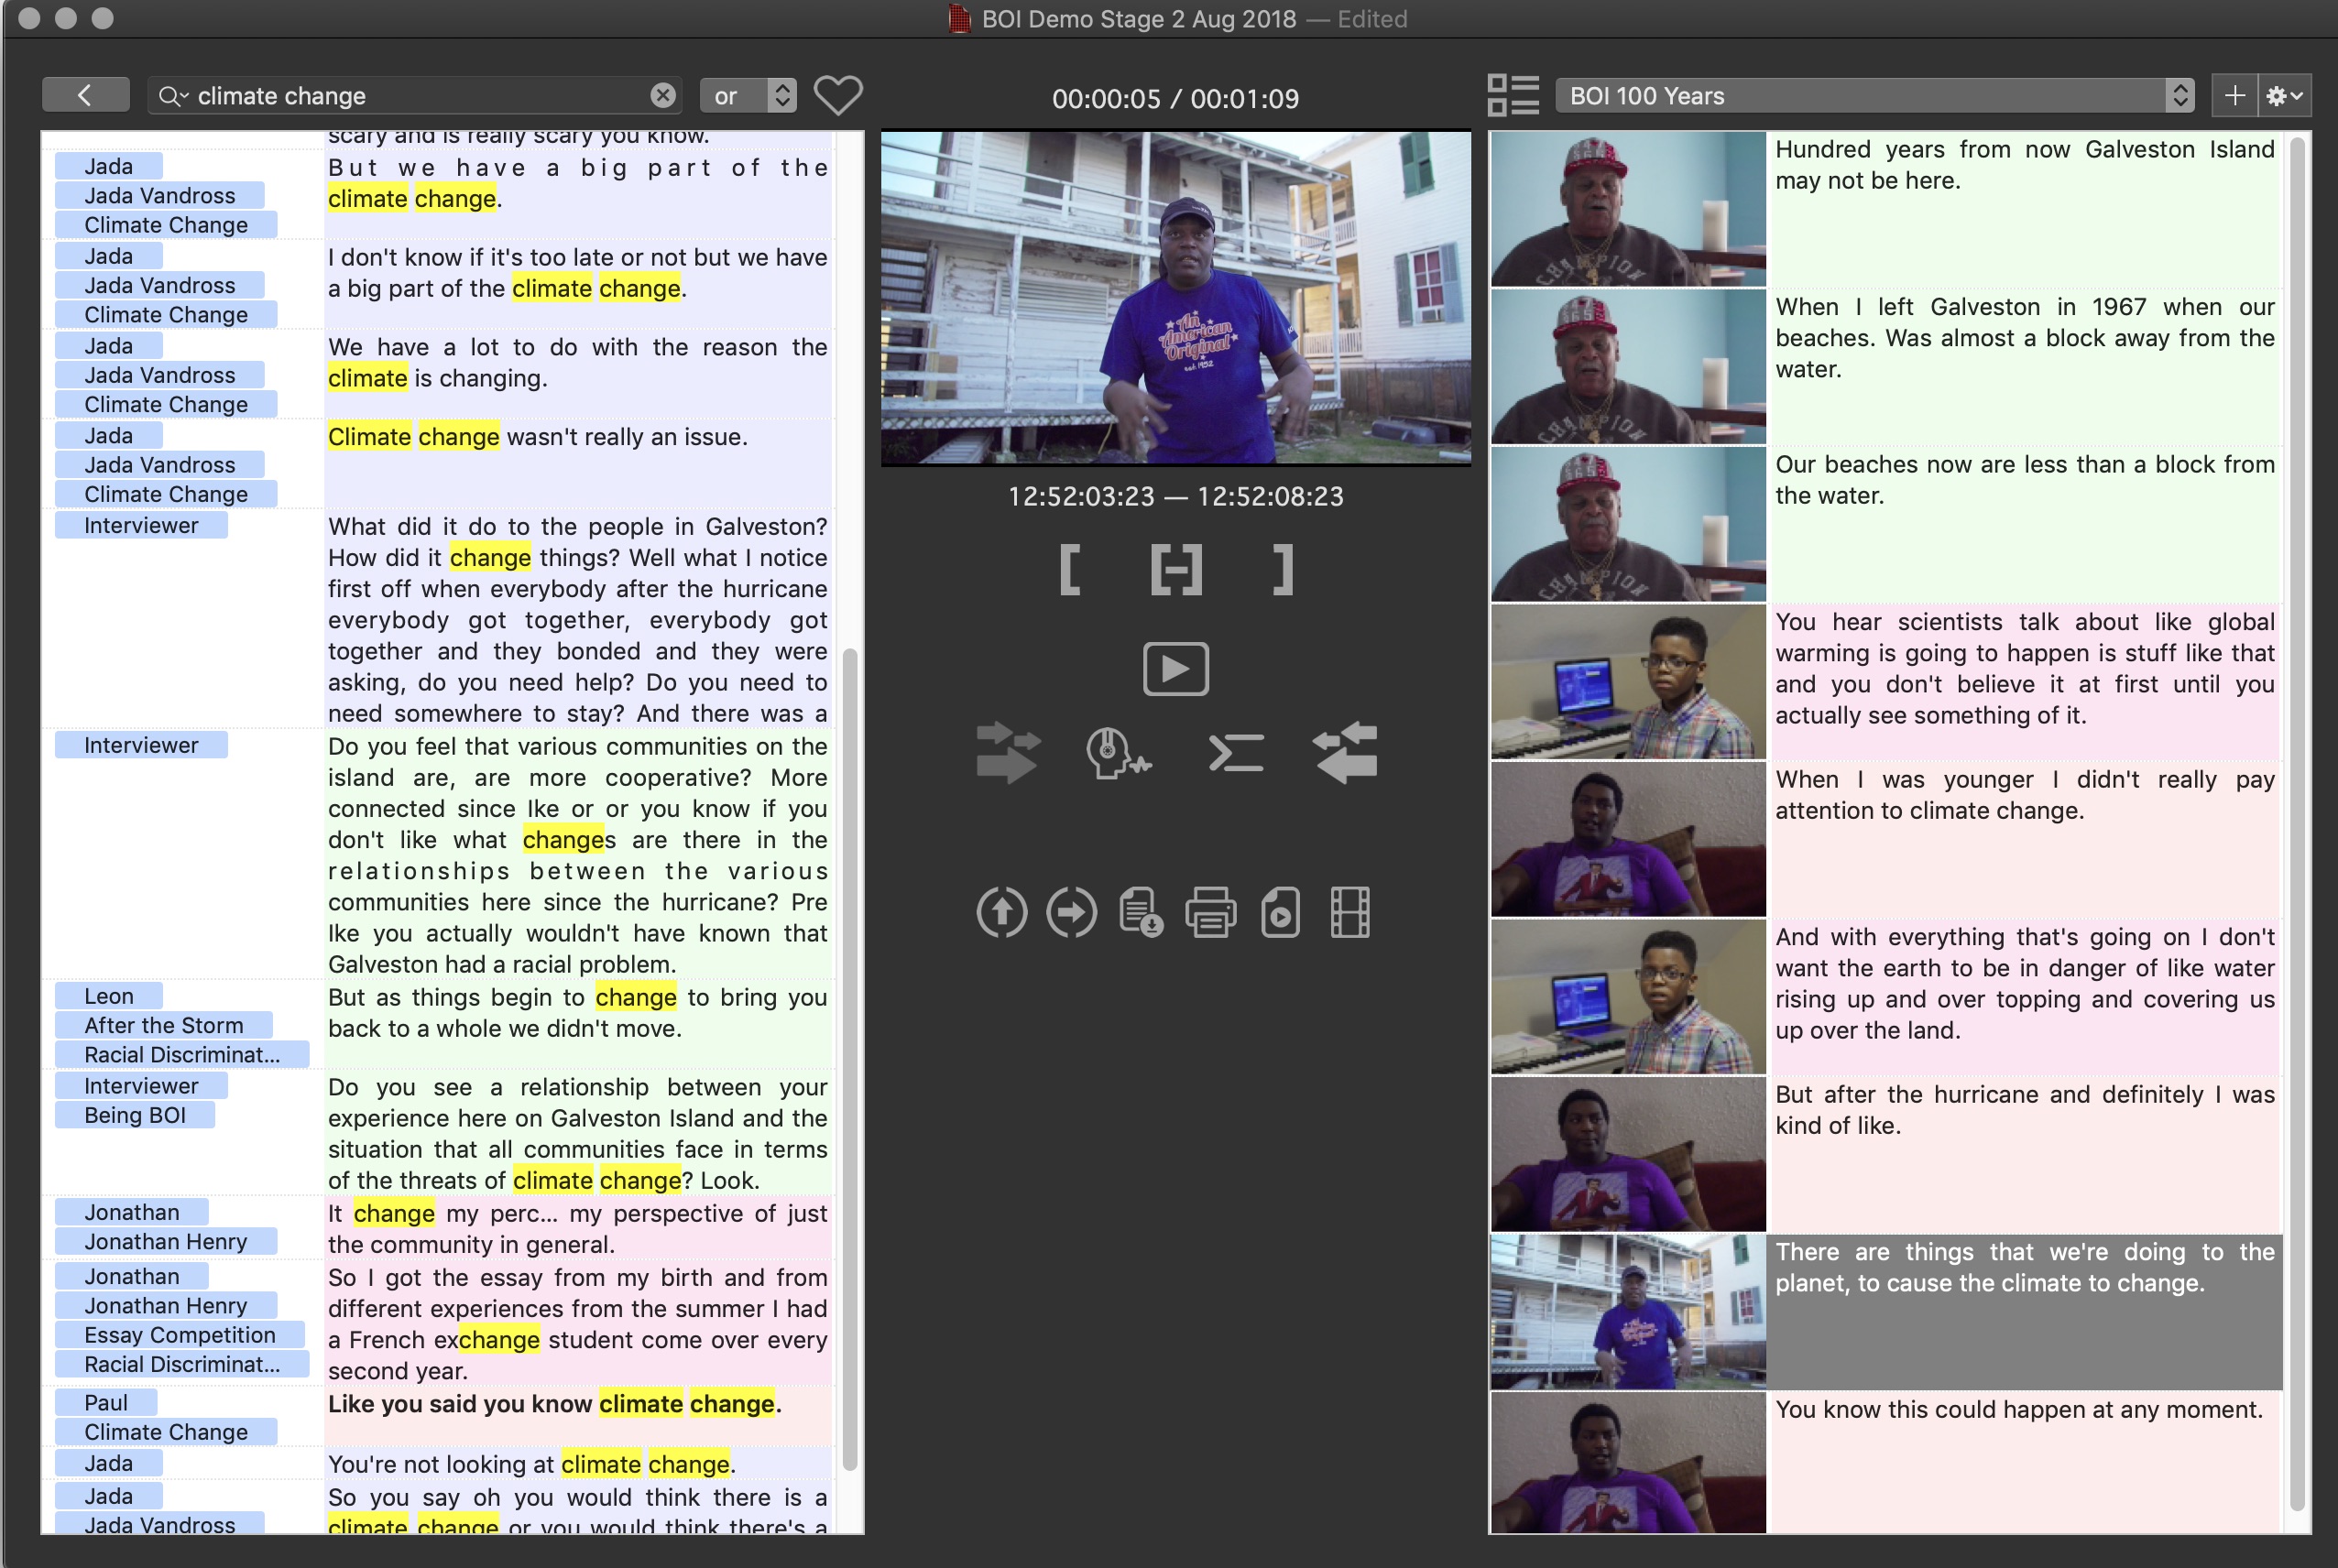This screenshot has height=1568, width=2338.
Task: Click the set out-point right bracket icon
Action: coord(1283,570)
